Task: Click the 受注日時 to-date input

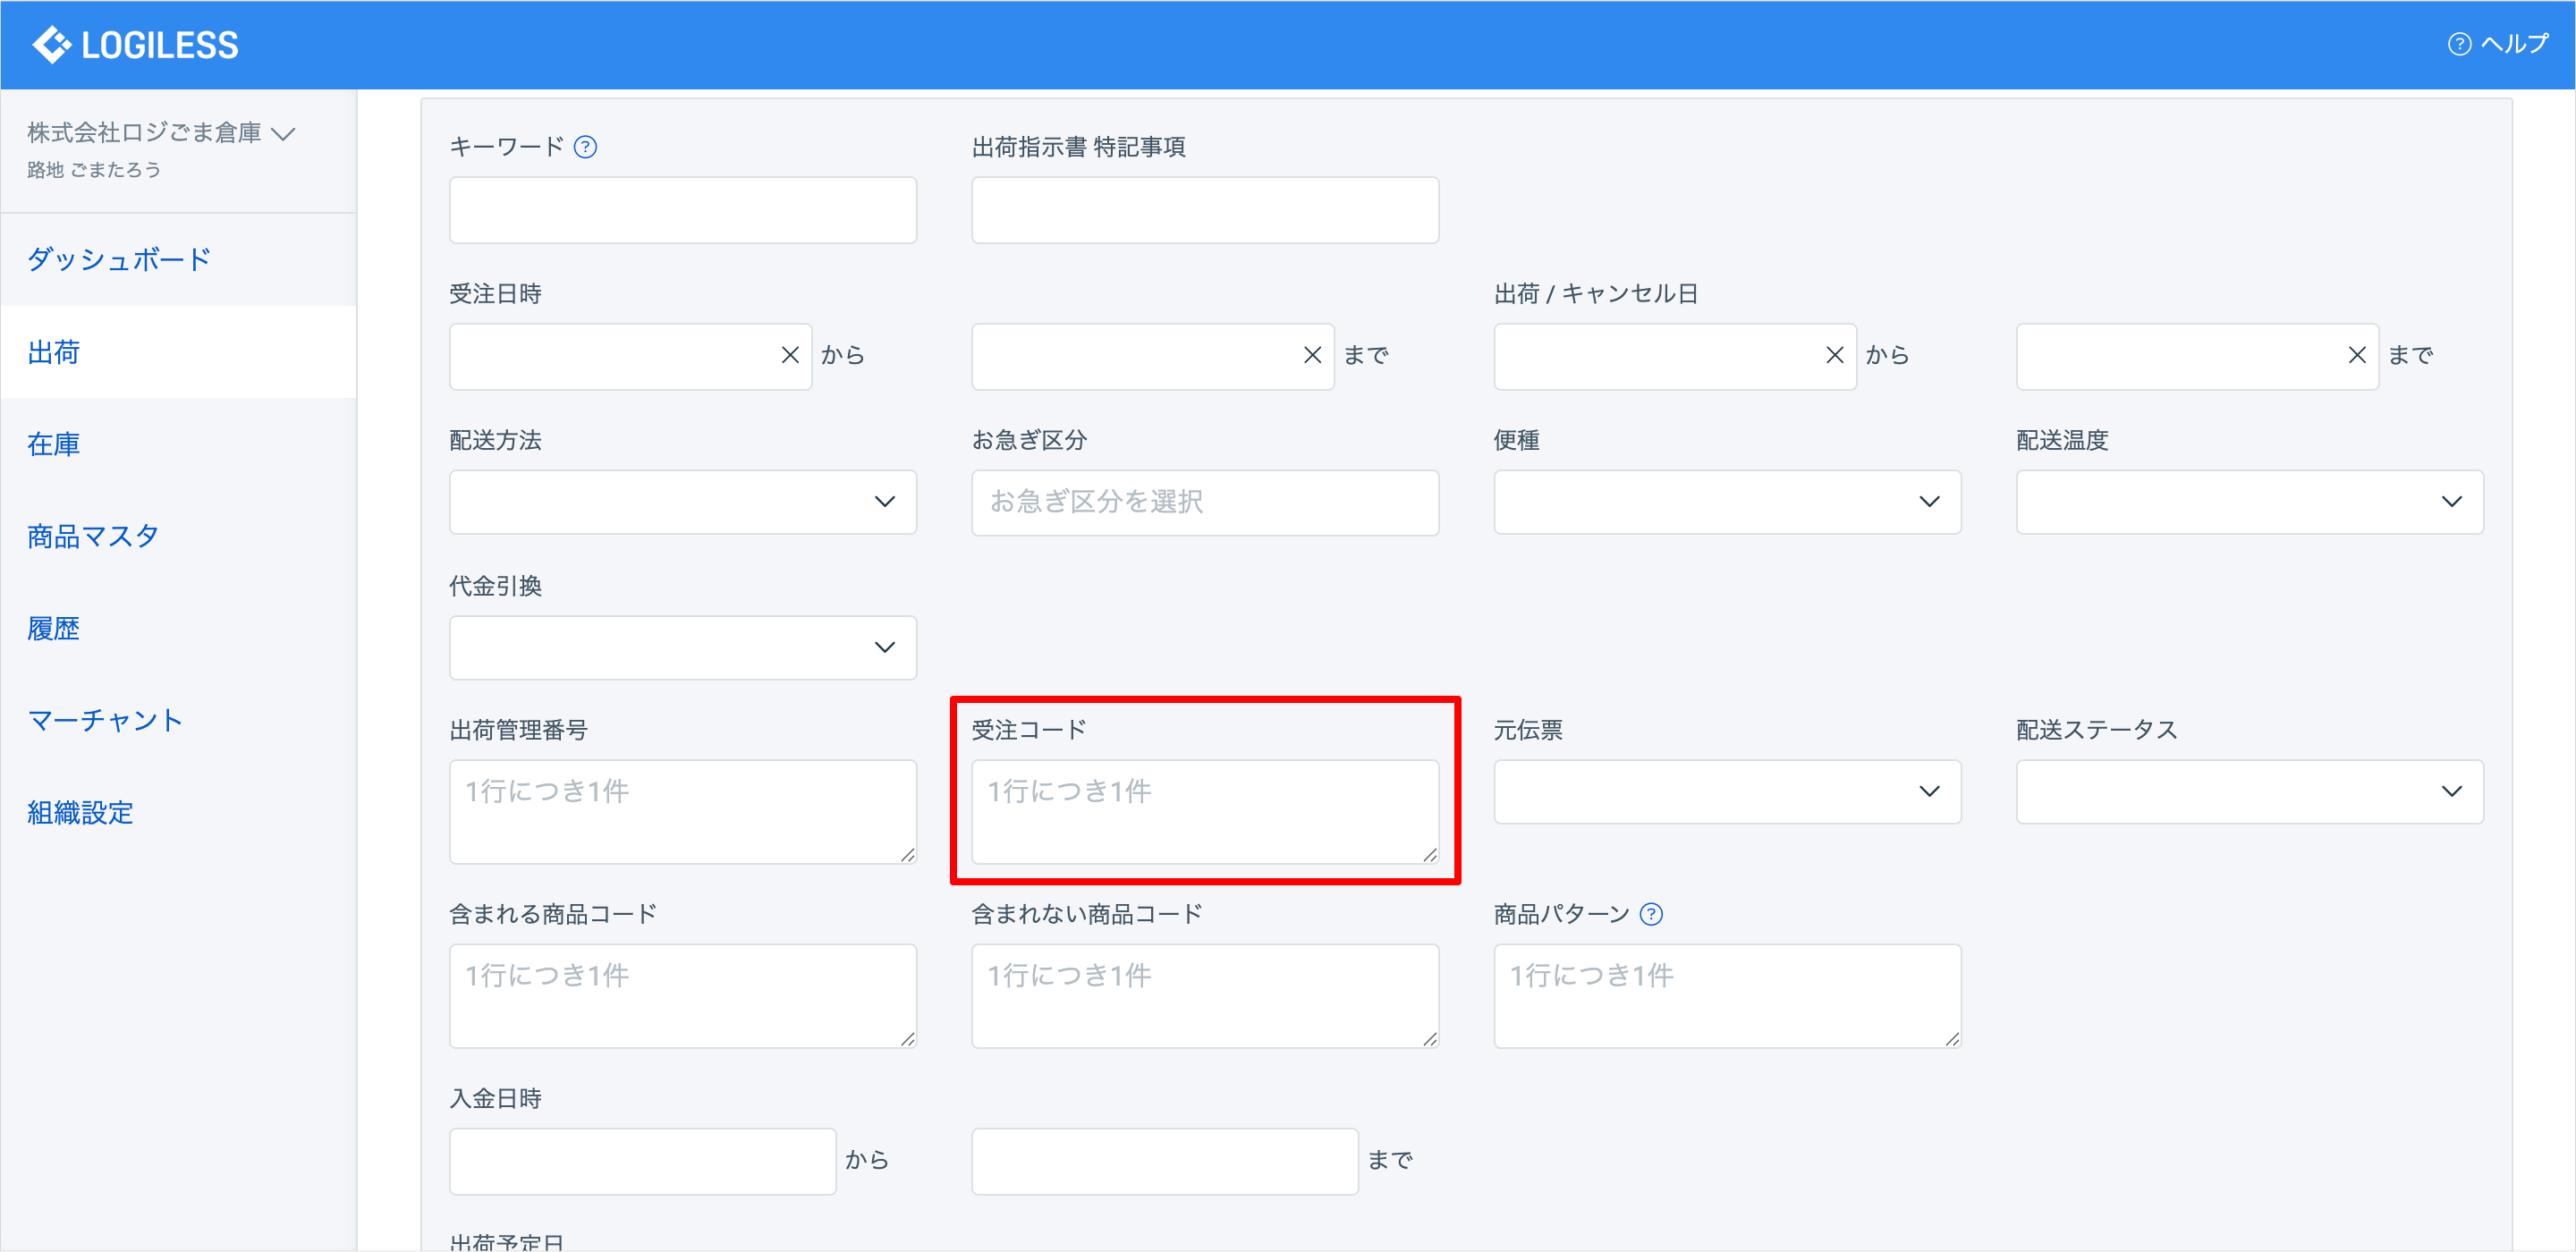Action: [1152, 356]
